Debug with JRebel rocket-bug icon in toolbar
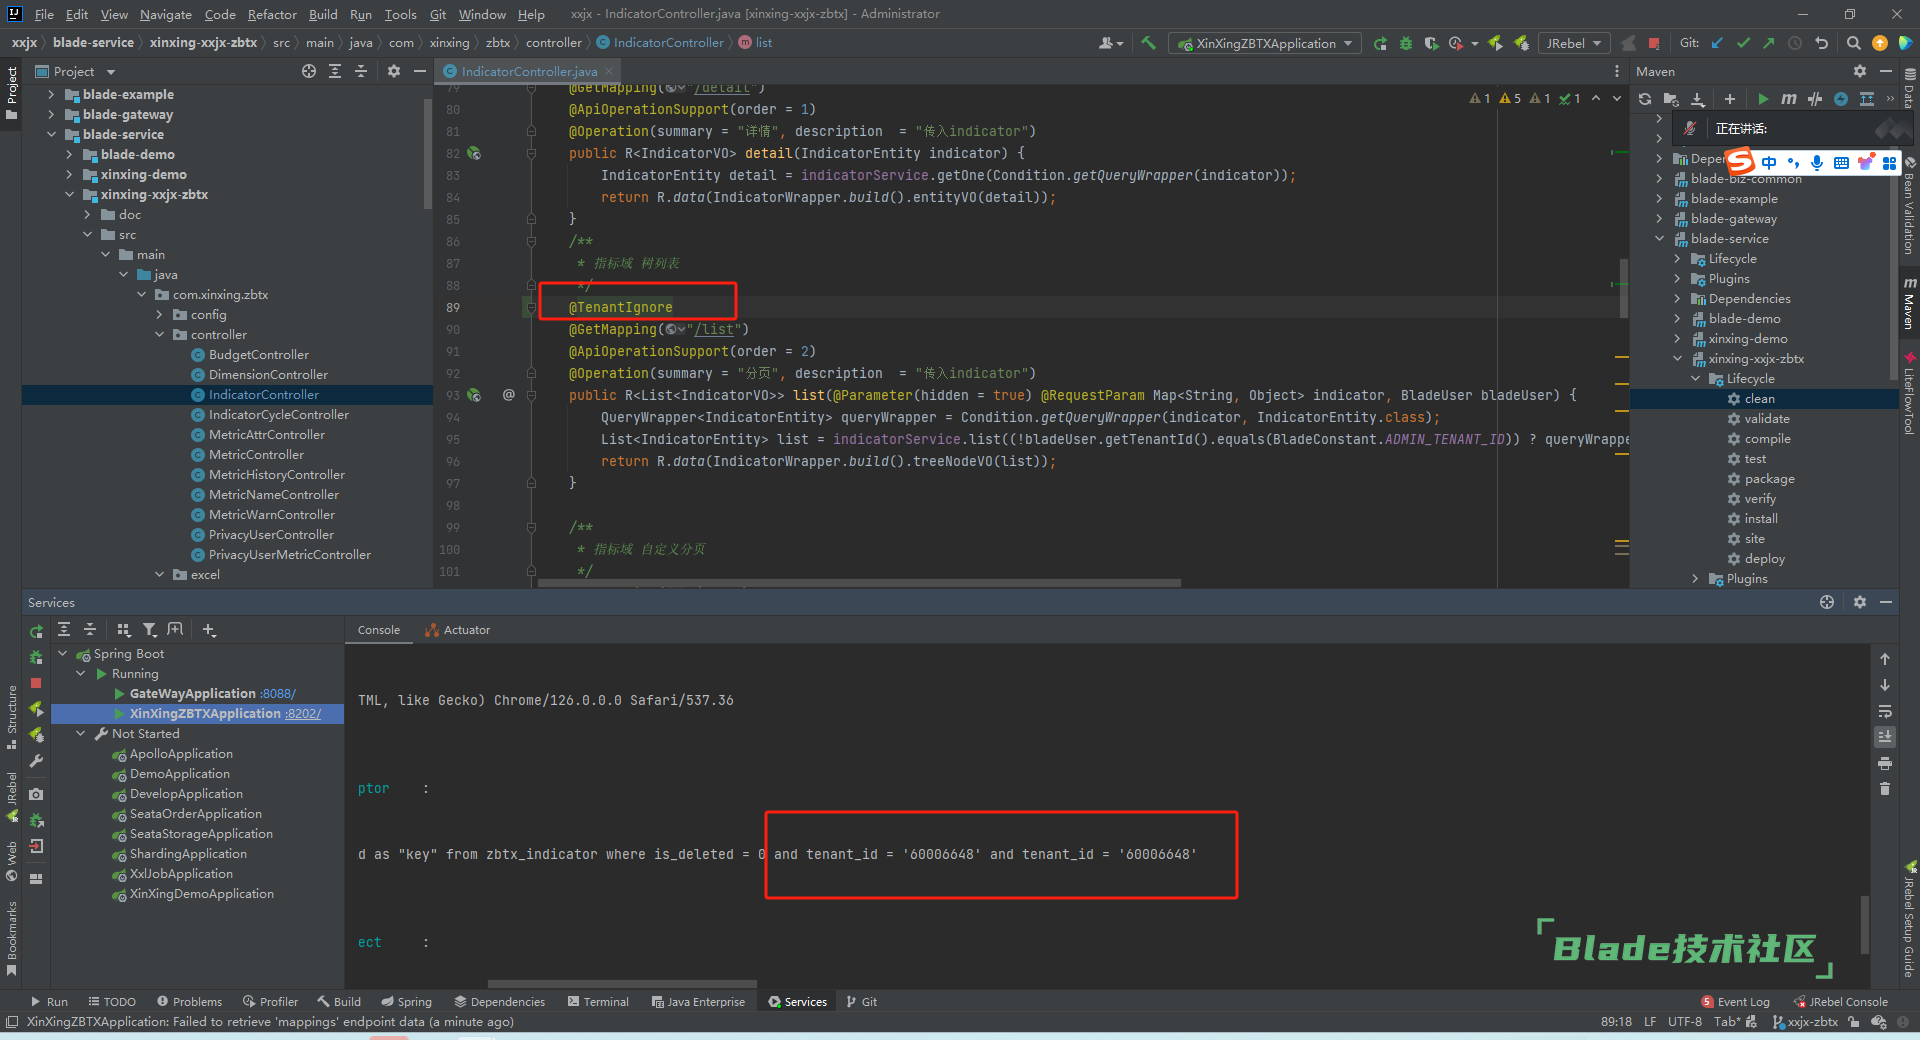The width and height of the screenshot is (1920, 1040). point(1521,43)
